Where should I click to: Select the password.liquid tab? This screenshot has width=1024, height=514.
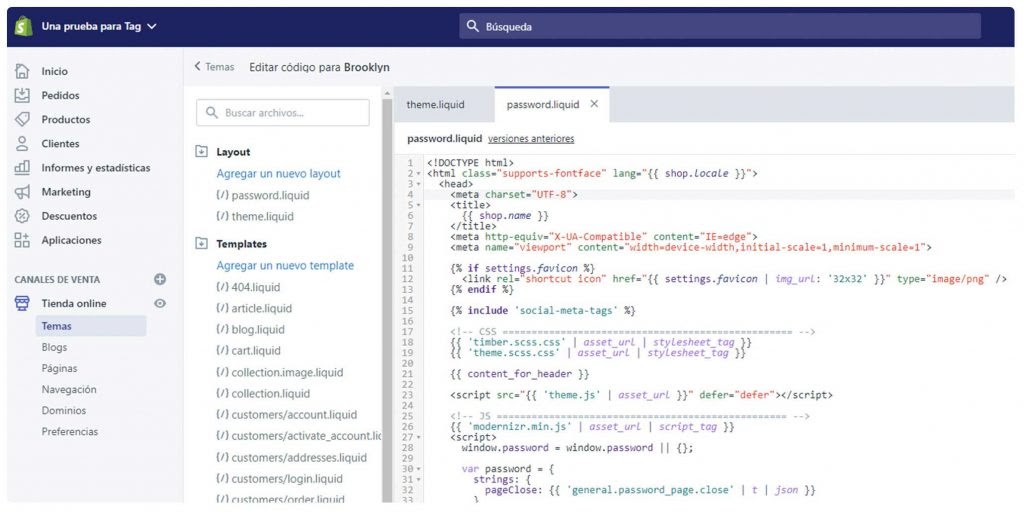point(543,104)
